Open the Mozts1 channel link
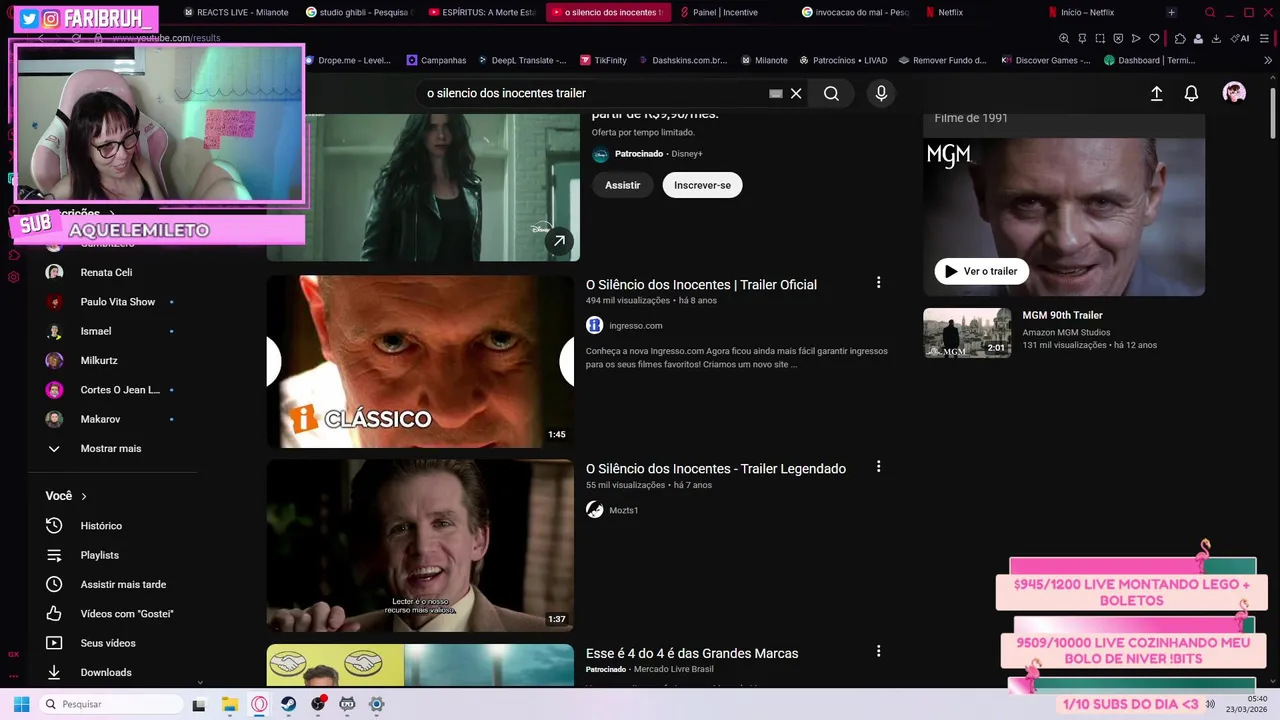Screen dimensions: 1280x720 pyautogui.click(x=623, y=510)
